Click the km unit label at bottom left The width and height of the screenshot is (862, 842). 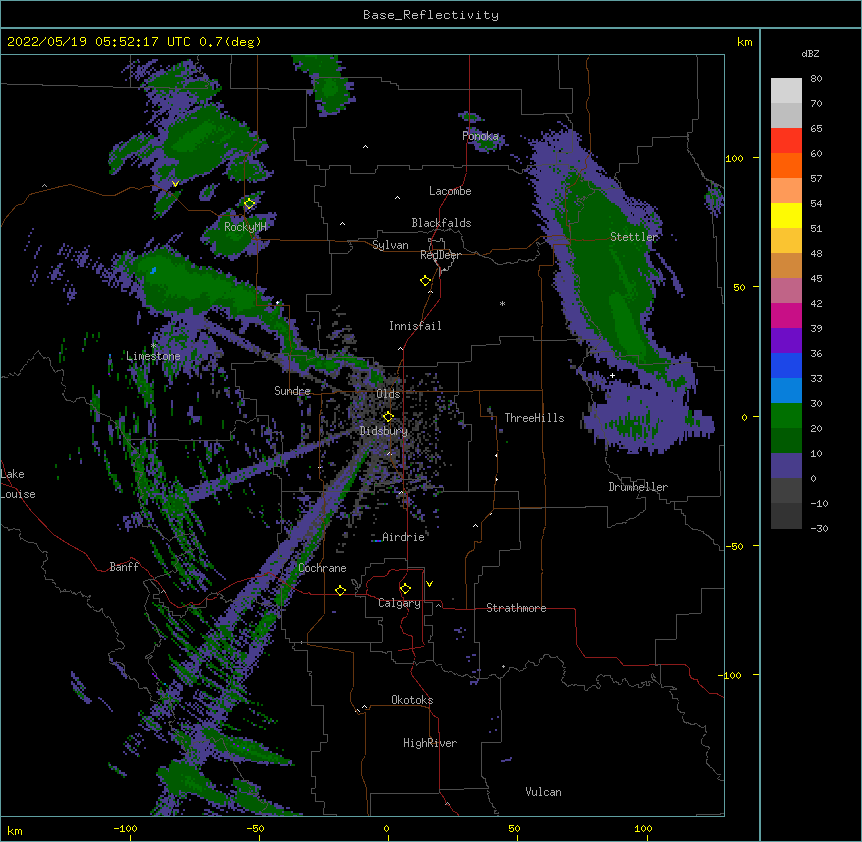click(14, 830)
